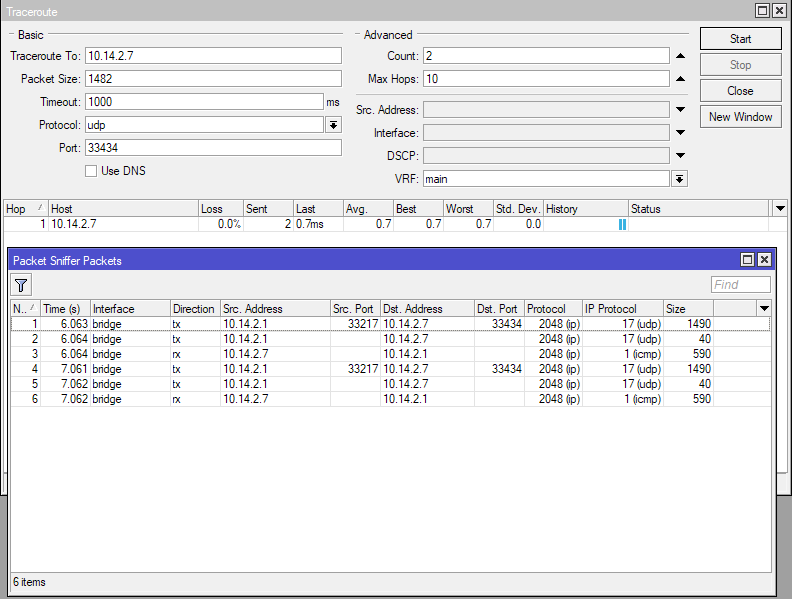Select packet 2 with size 40
792x599 pixels.
click(391, 339)
